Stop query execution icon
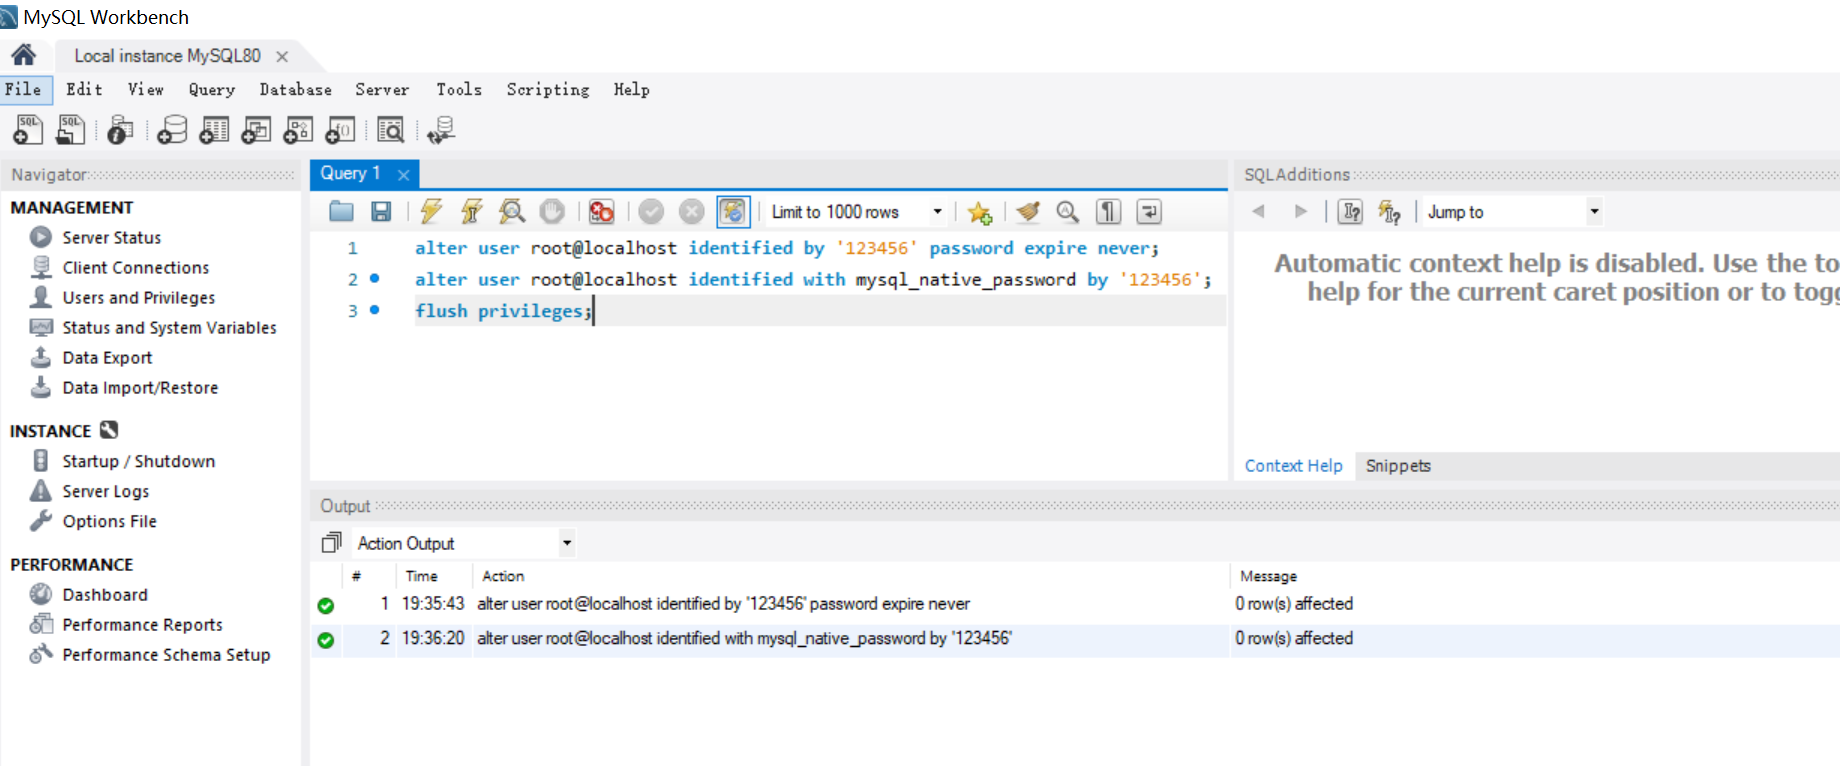 click(552, 211)
